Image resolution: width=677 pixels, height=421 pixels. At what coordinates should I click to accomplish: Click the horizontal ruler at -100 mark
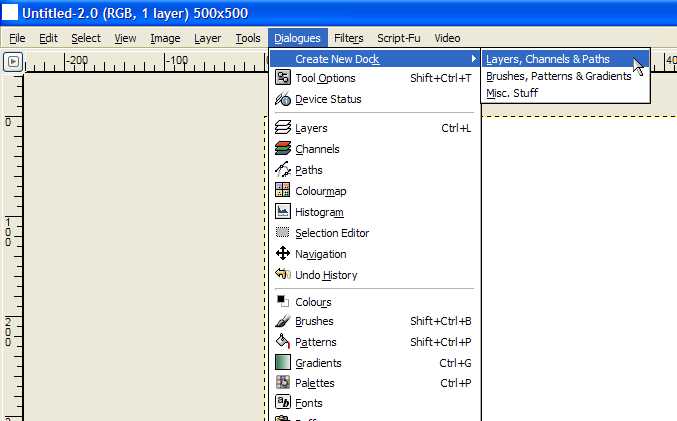pyautogui.click(x=177, y=60)
